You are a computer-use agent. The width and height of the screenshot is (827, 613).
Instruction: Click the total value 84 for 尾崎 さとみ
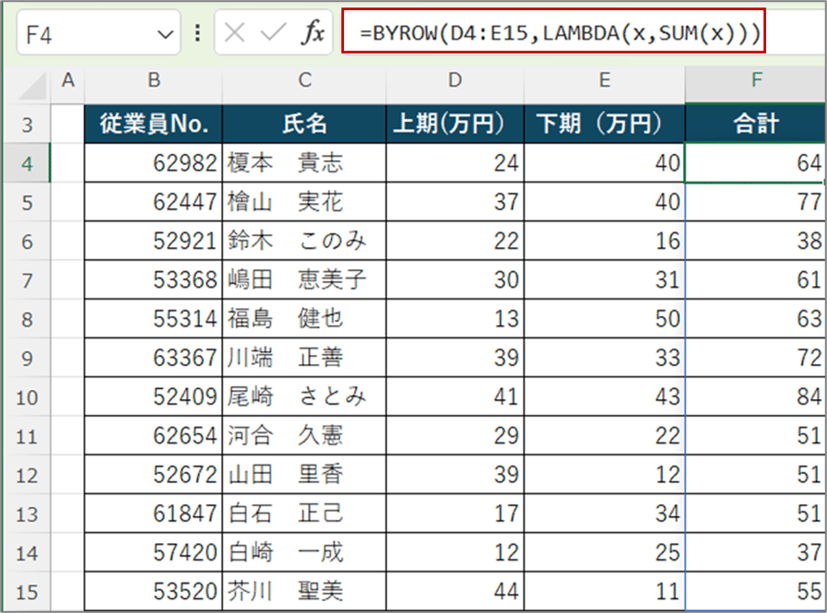click(755, 396)
